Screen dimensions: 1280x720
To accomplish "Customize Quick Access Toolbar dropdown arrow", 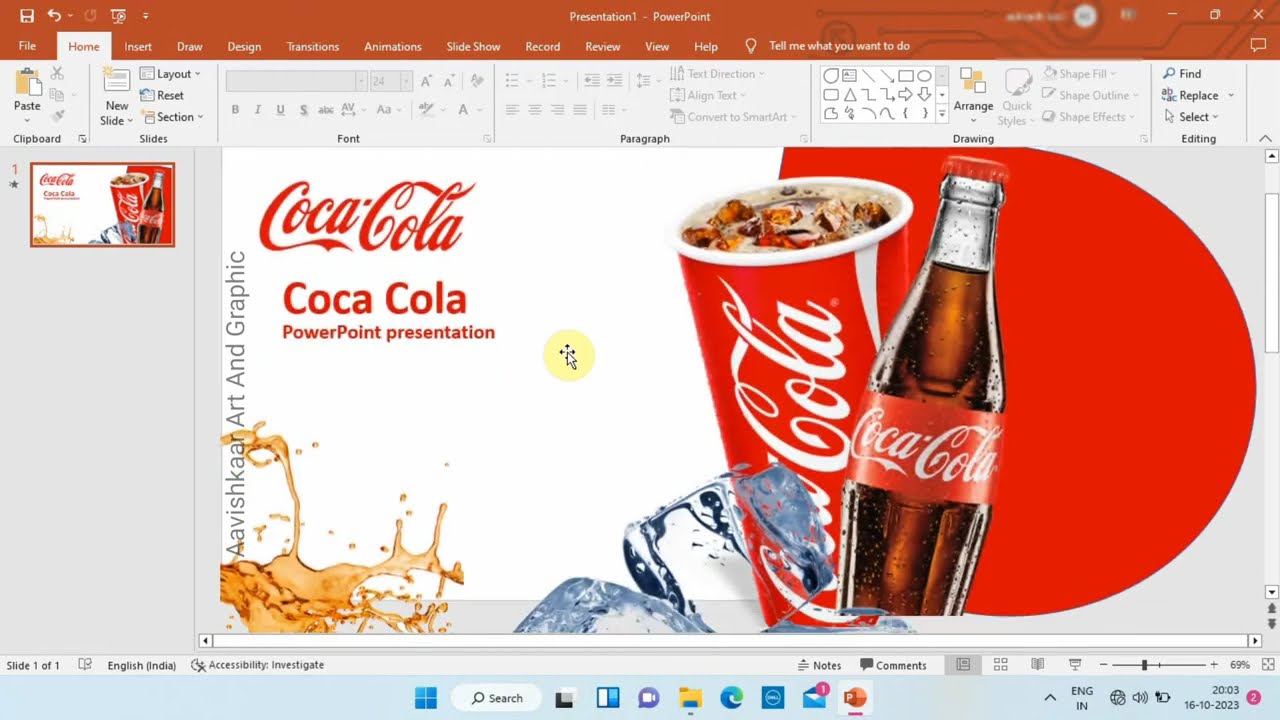I will [146, 16].
